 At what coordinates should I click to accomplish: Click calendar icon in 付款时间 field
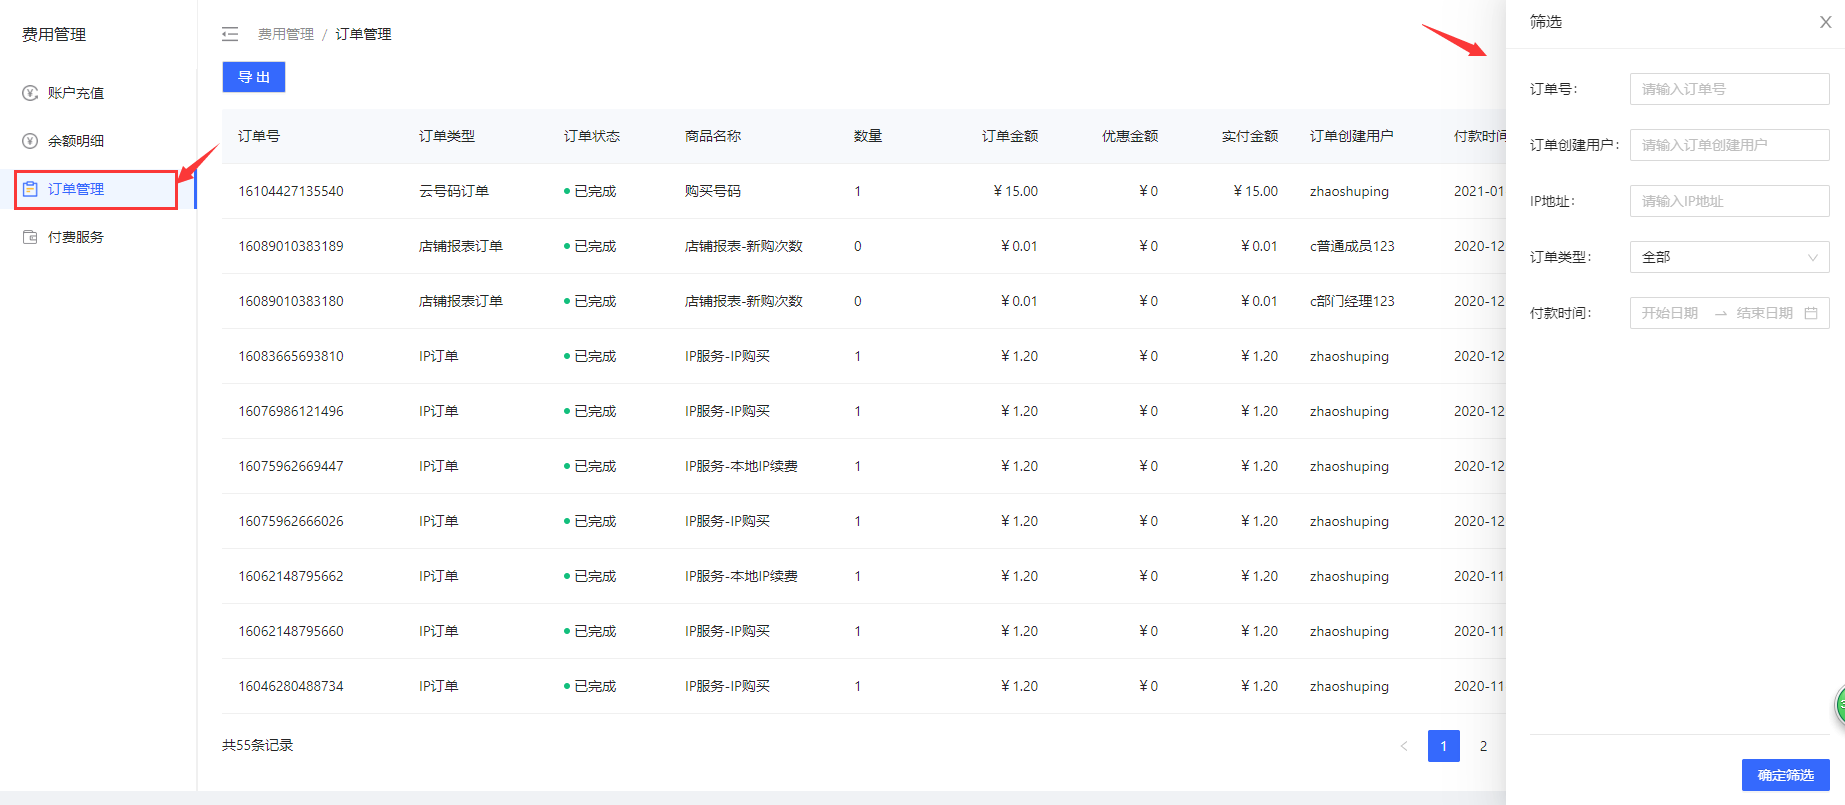(1811, 313)
